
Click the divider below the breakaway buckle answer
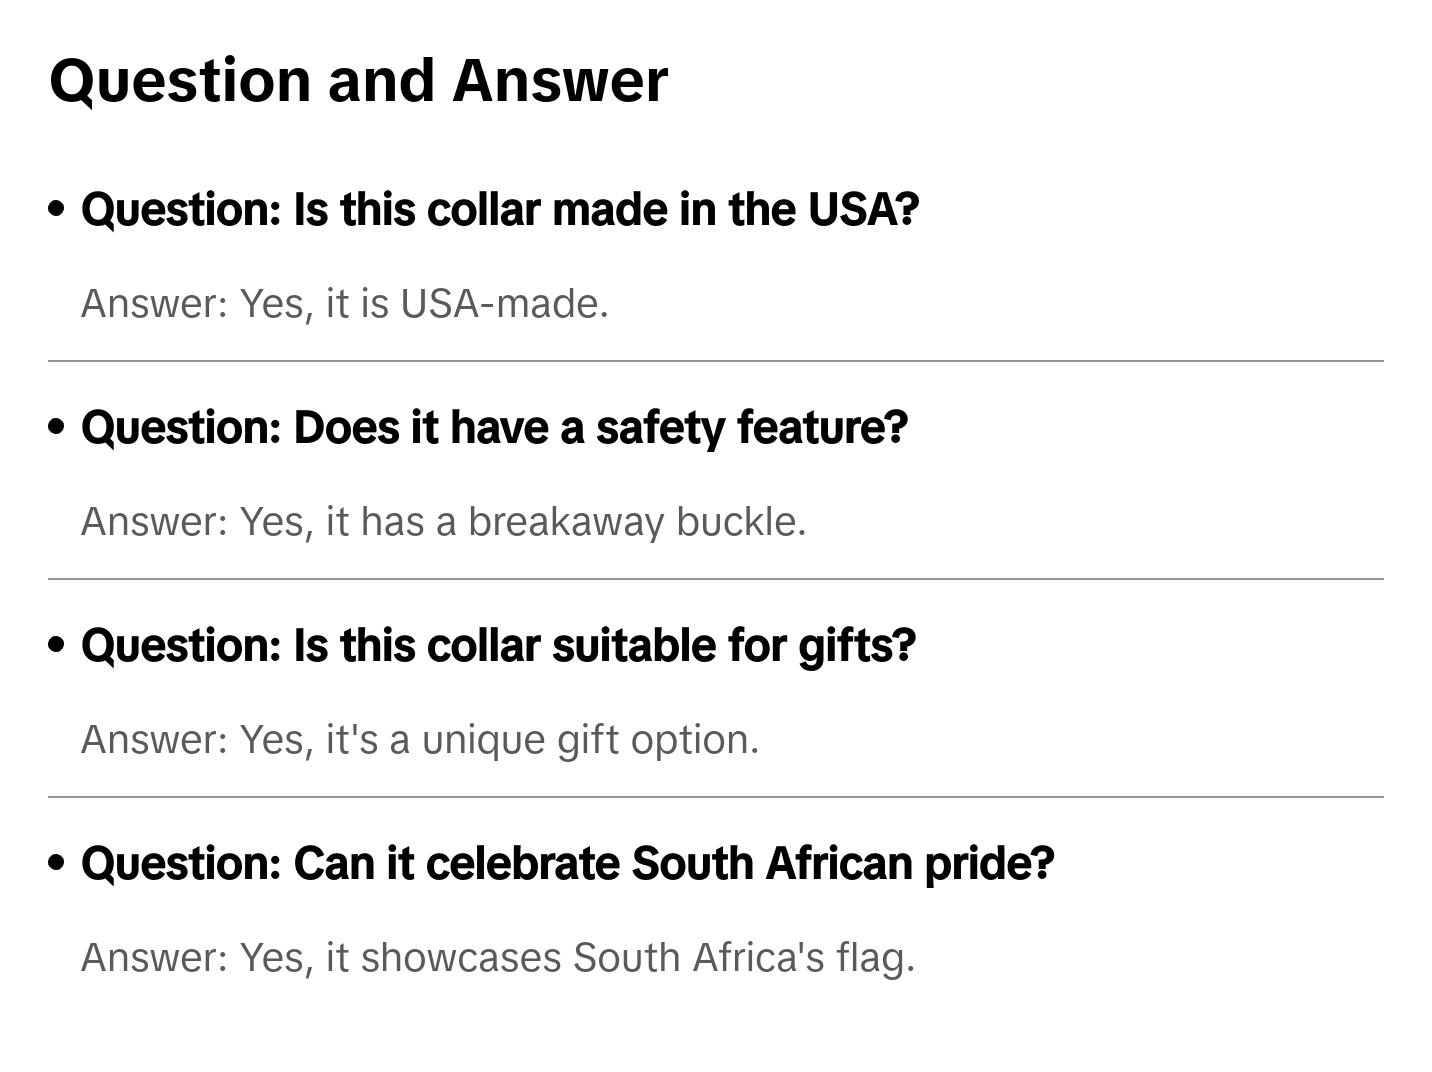click(716, 579)
